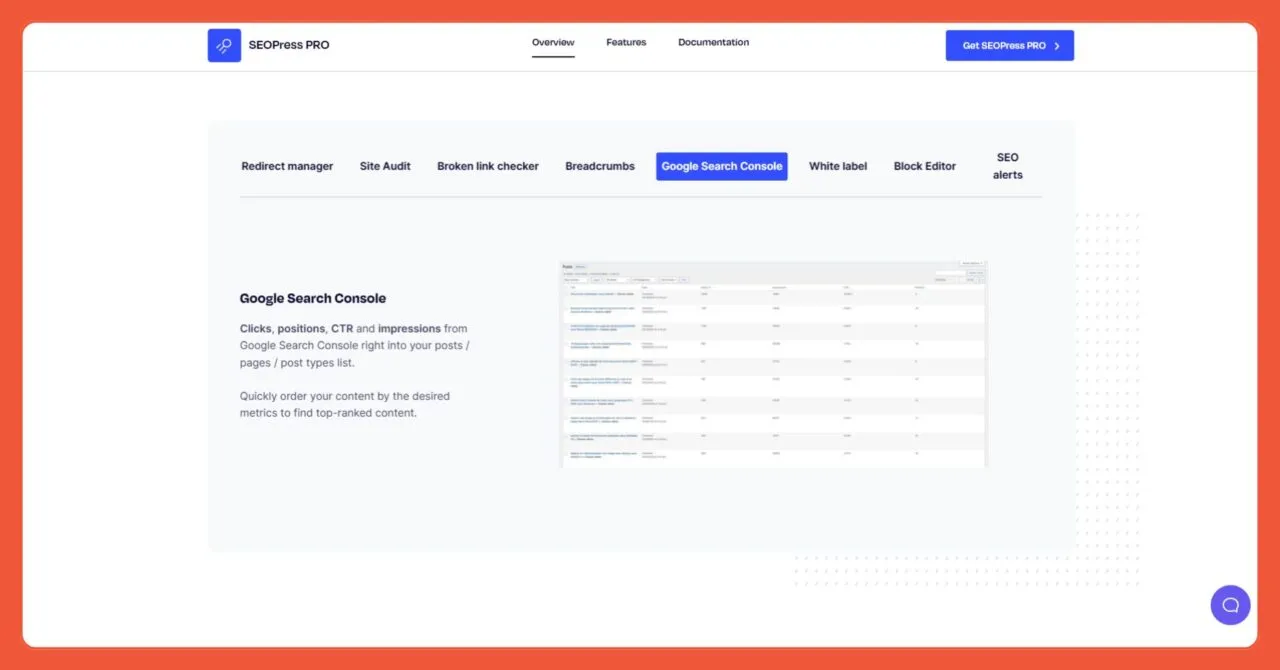Select the SEO alerts tab
The image size is (1280, 670).
click(1007, 166)
